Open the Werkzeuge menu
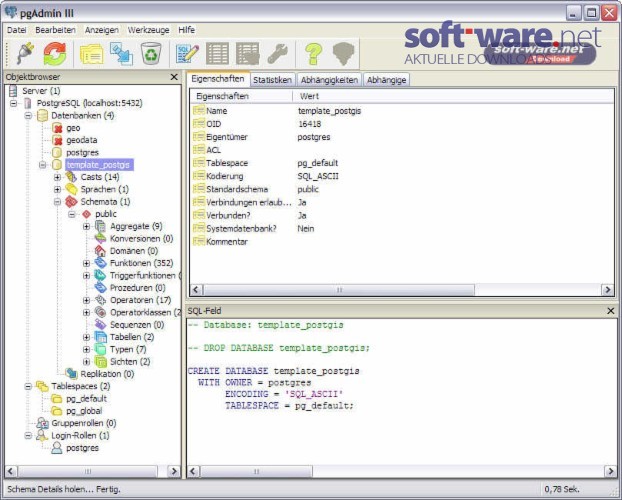The height and width of the screenshot is (500, 622). coord(148,30)
